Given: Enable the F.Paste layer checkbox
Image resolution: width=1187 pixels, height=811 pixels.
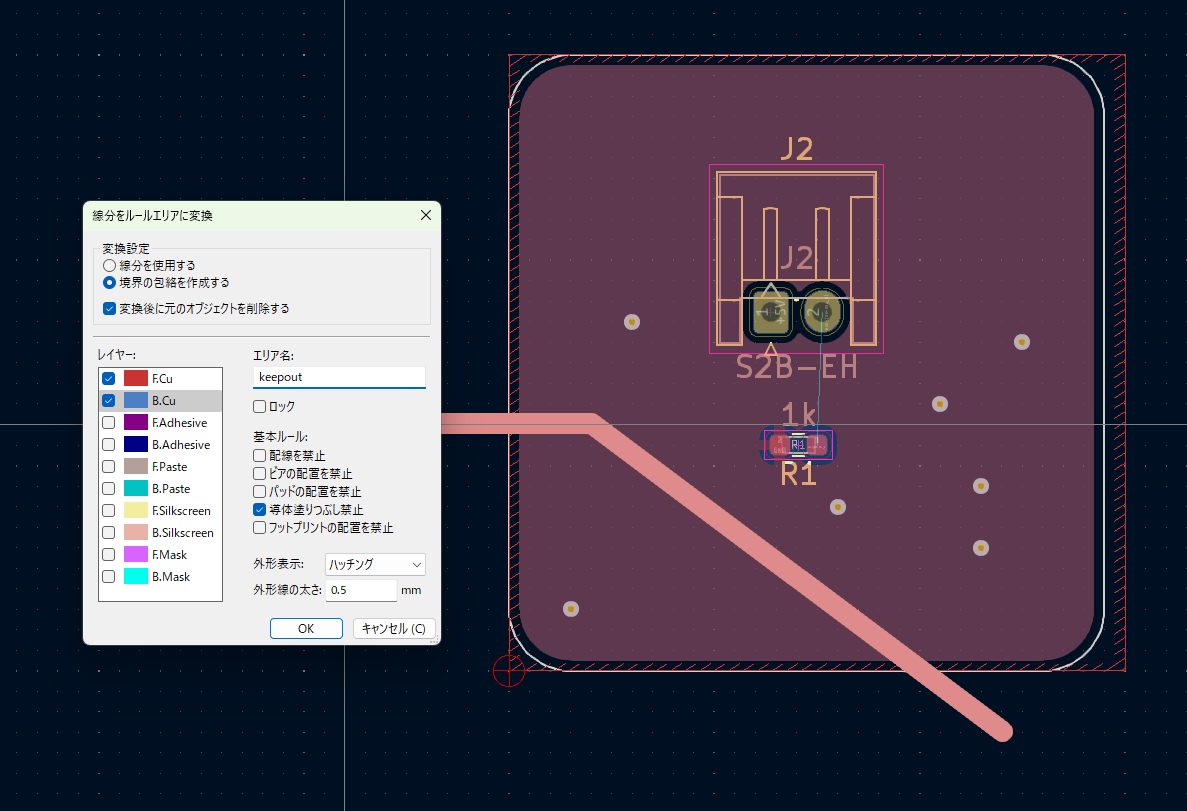Looking at the screenshot, I should point(109,466).
